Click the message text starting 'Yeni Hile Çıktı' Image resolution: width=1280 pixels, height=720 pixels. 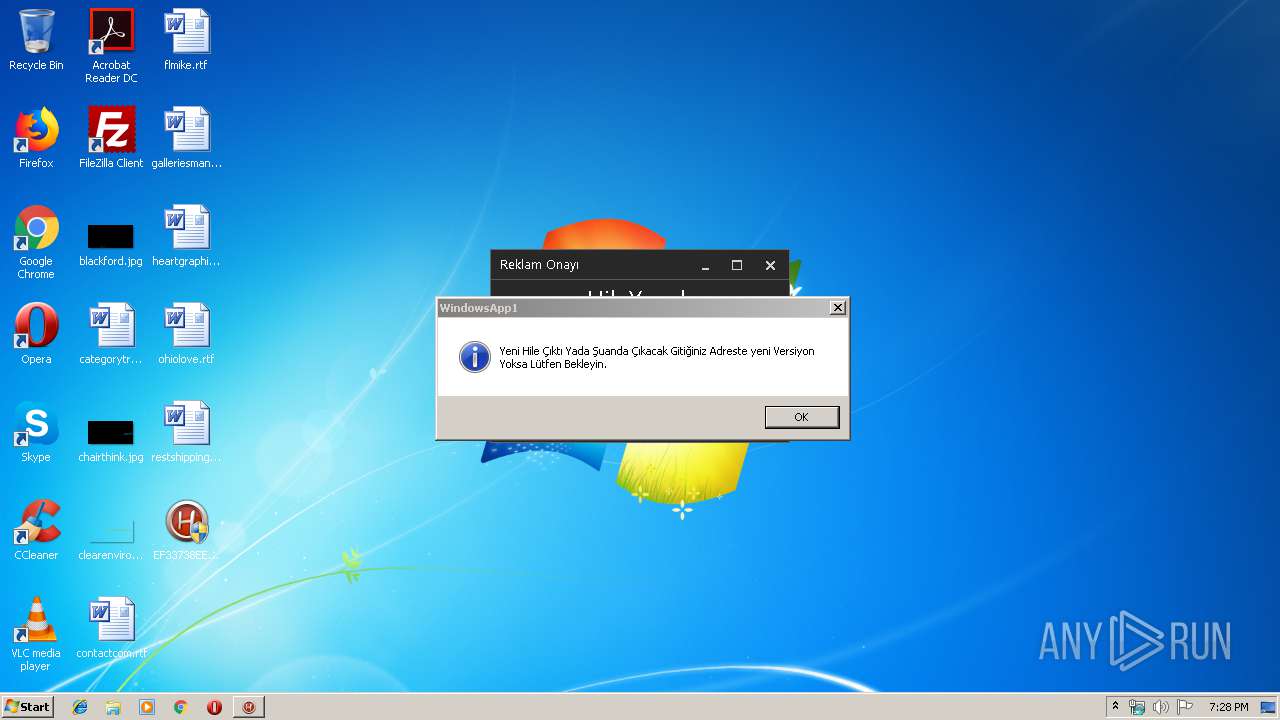tap(657, 358)
